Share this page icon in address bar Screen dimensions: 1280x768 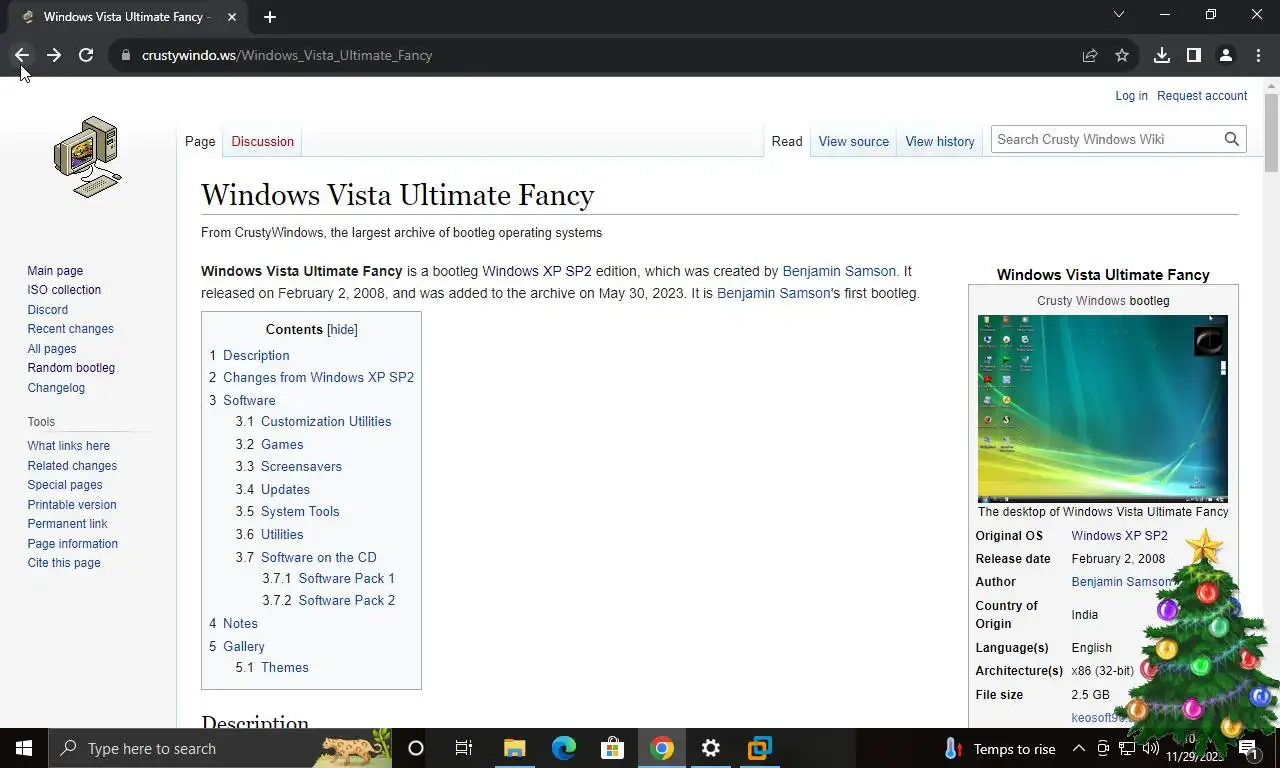click(x=1090, y=55)
